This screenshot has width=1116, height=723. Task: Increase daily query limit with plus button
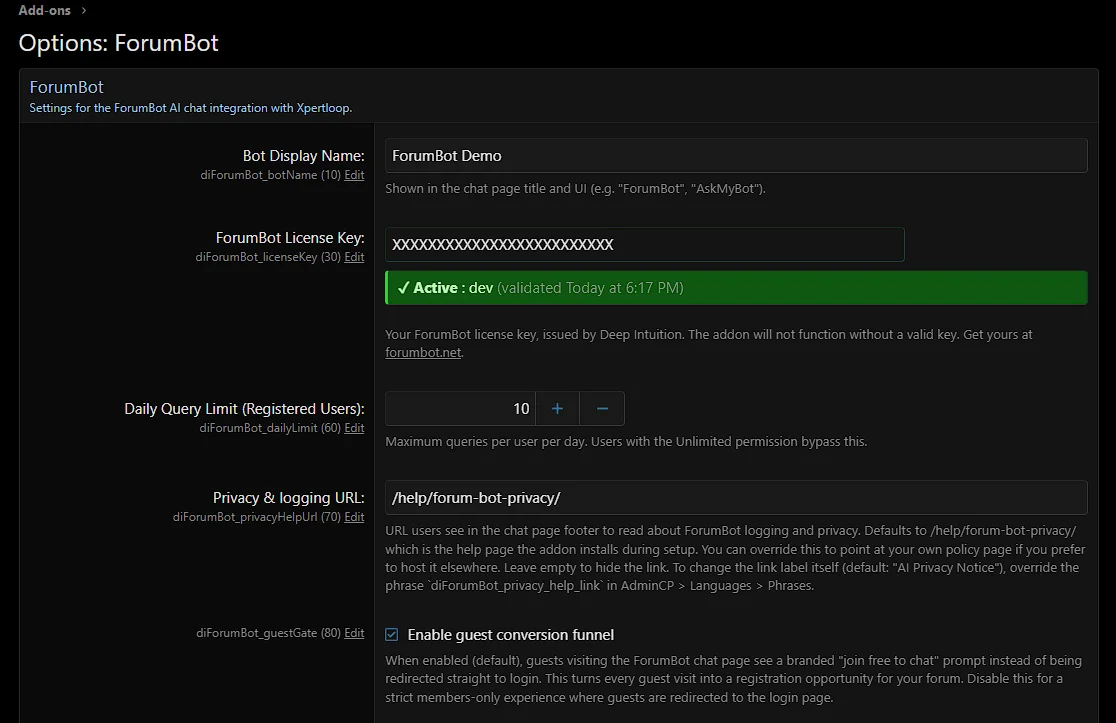click(x=558, y=409)
